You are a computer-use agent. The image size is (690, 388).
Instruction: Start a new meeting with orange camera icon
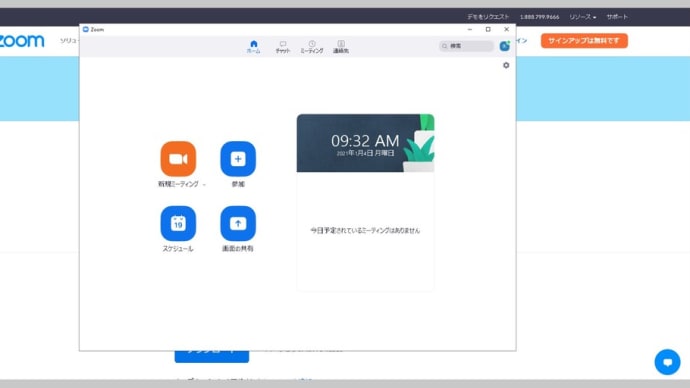click(x=178, y=159)
